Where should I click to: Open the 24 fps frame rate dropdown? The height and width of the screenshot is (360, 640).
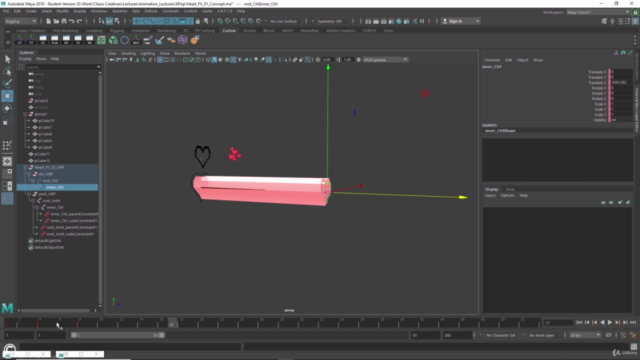[585, 335]
